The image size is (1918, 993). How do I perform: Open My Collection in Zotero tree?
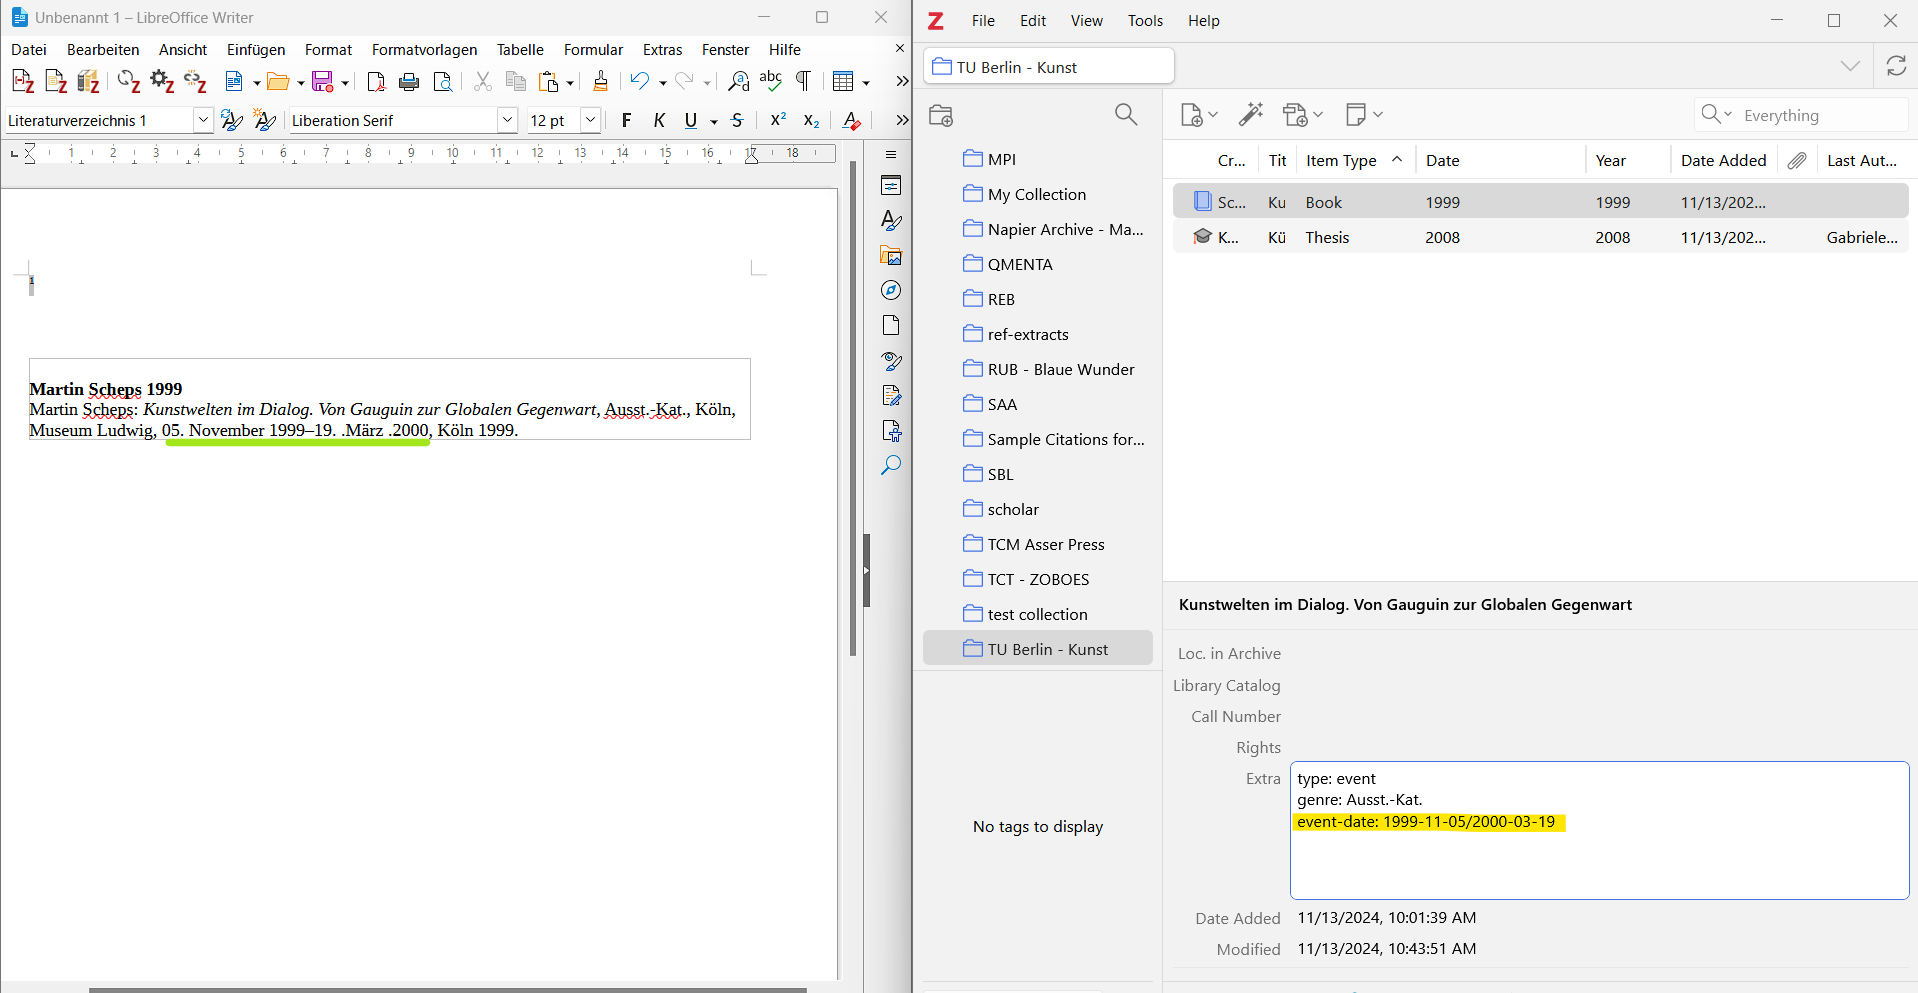coord(1036,194)
